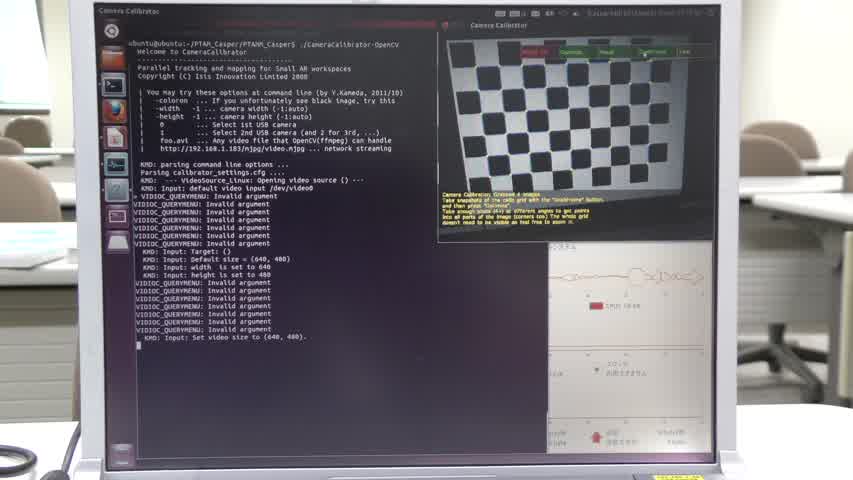Click the 'Welcome to CameraCalibrator' terminal line
Screen dimensions: 853x480
point(192,52)
